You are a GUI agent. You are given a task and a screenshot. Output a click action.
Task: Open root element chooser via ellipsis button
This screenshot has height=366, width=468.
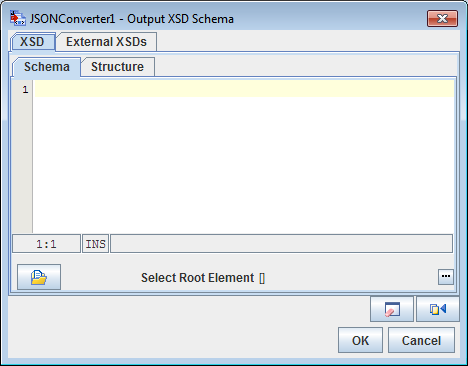(x=446, y=277)
